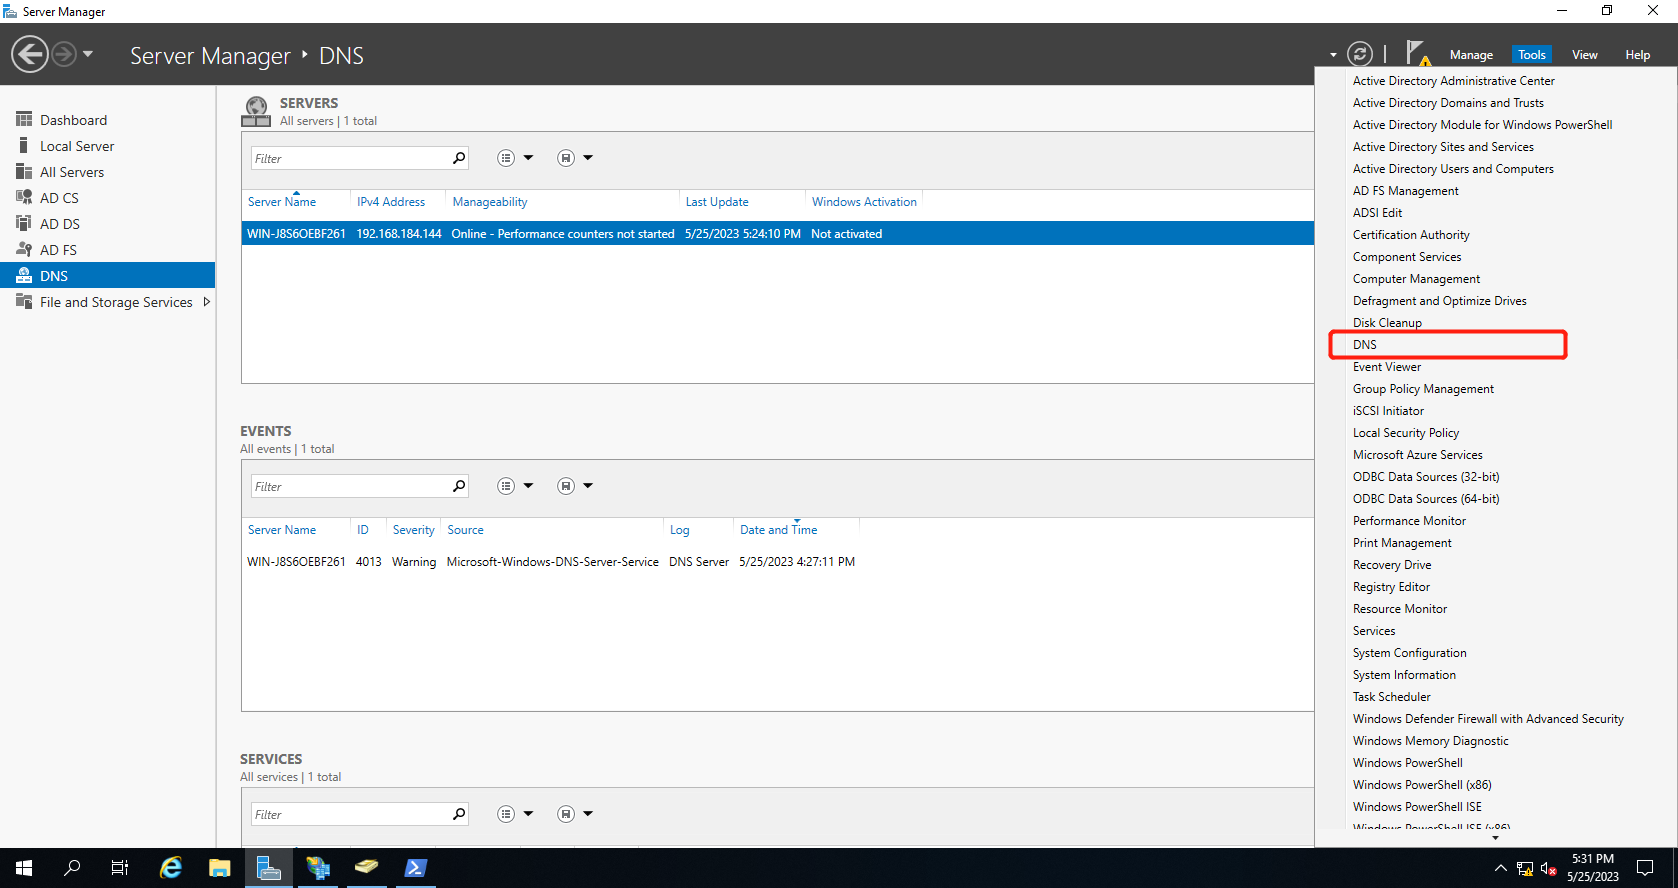Open File Explorer from taskbar
Viewport: 1678px width, 888px height.
click(220, 868)
